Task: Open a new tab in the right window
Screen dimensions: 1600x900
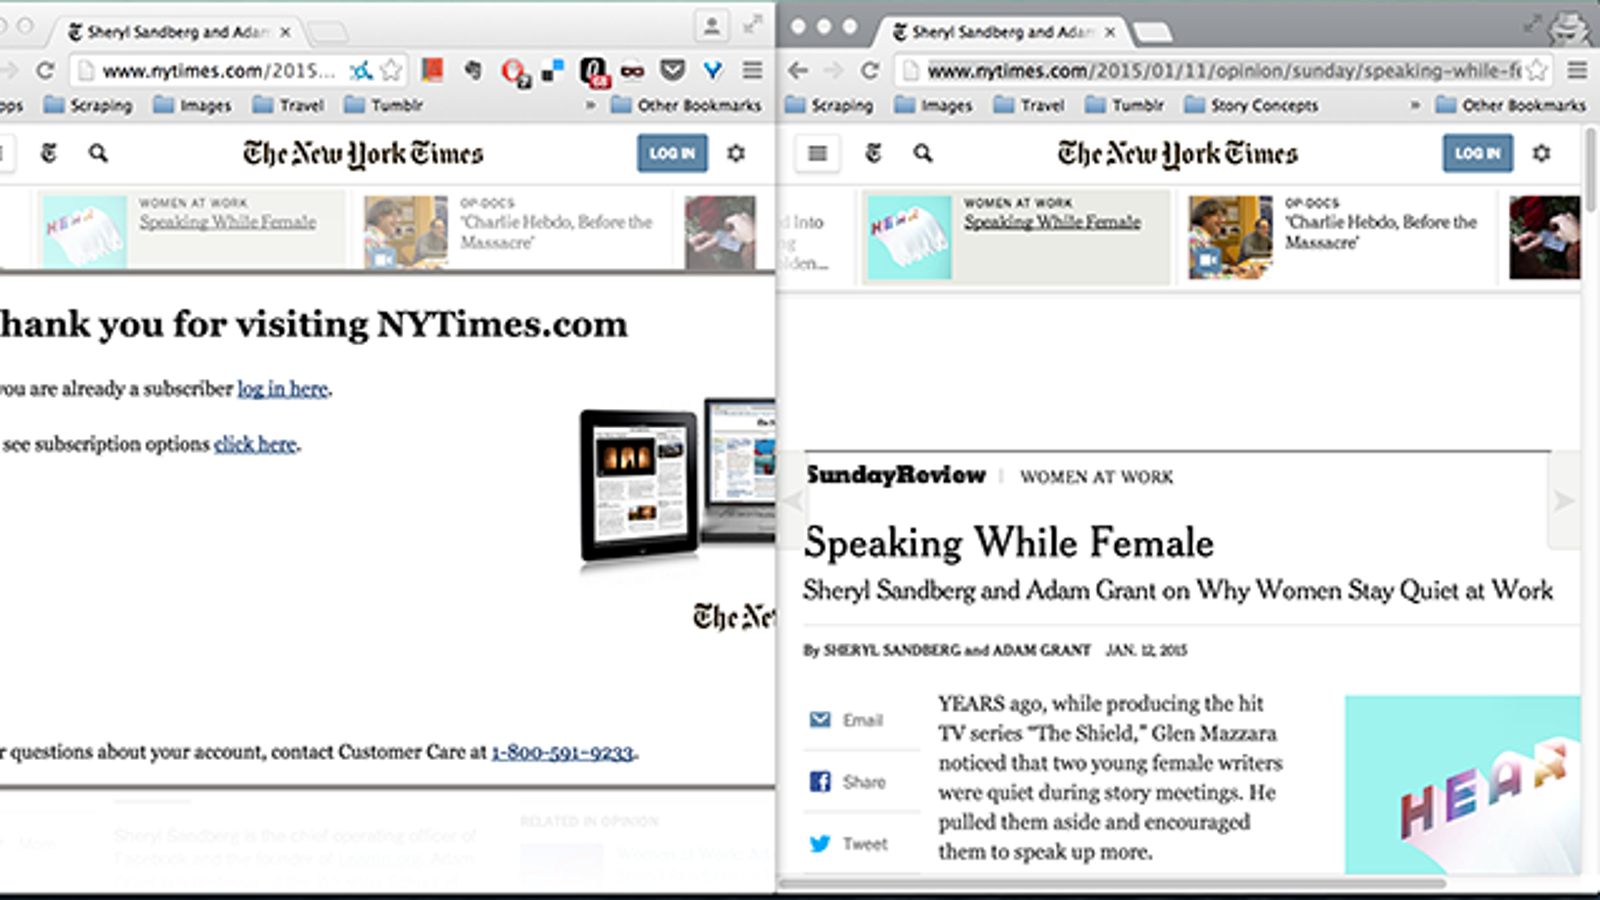Action: tap(1153, 33)
